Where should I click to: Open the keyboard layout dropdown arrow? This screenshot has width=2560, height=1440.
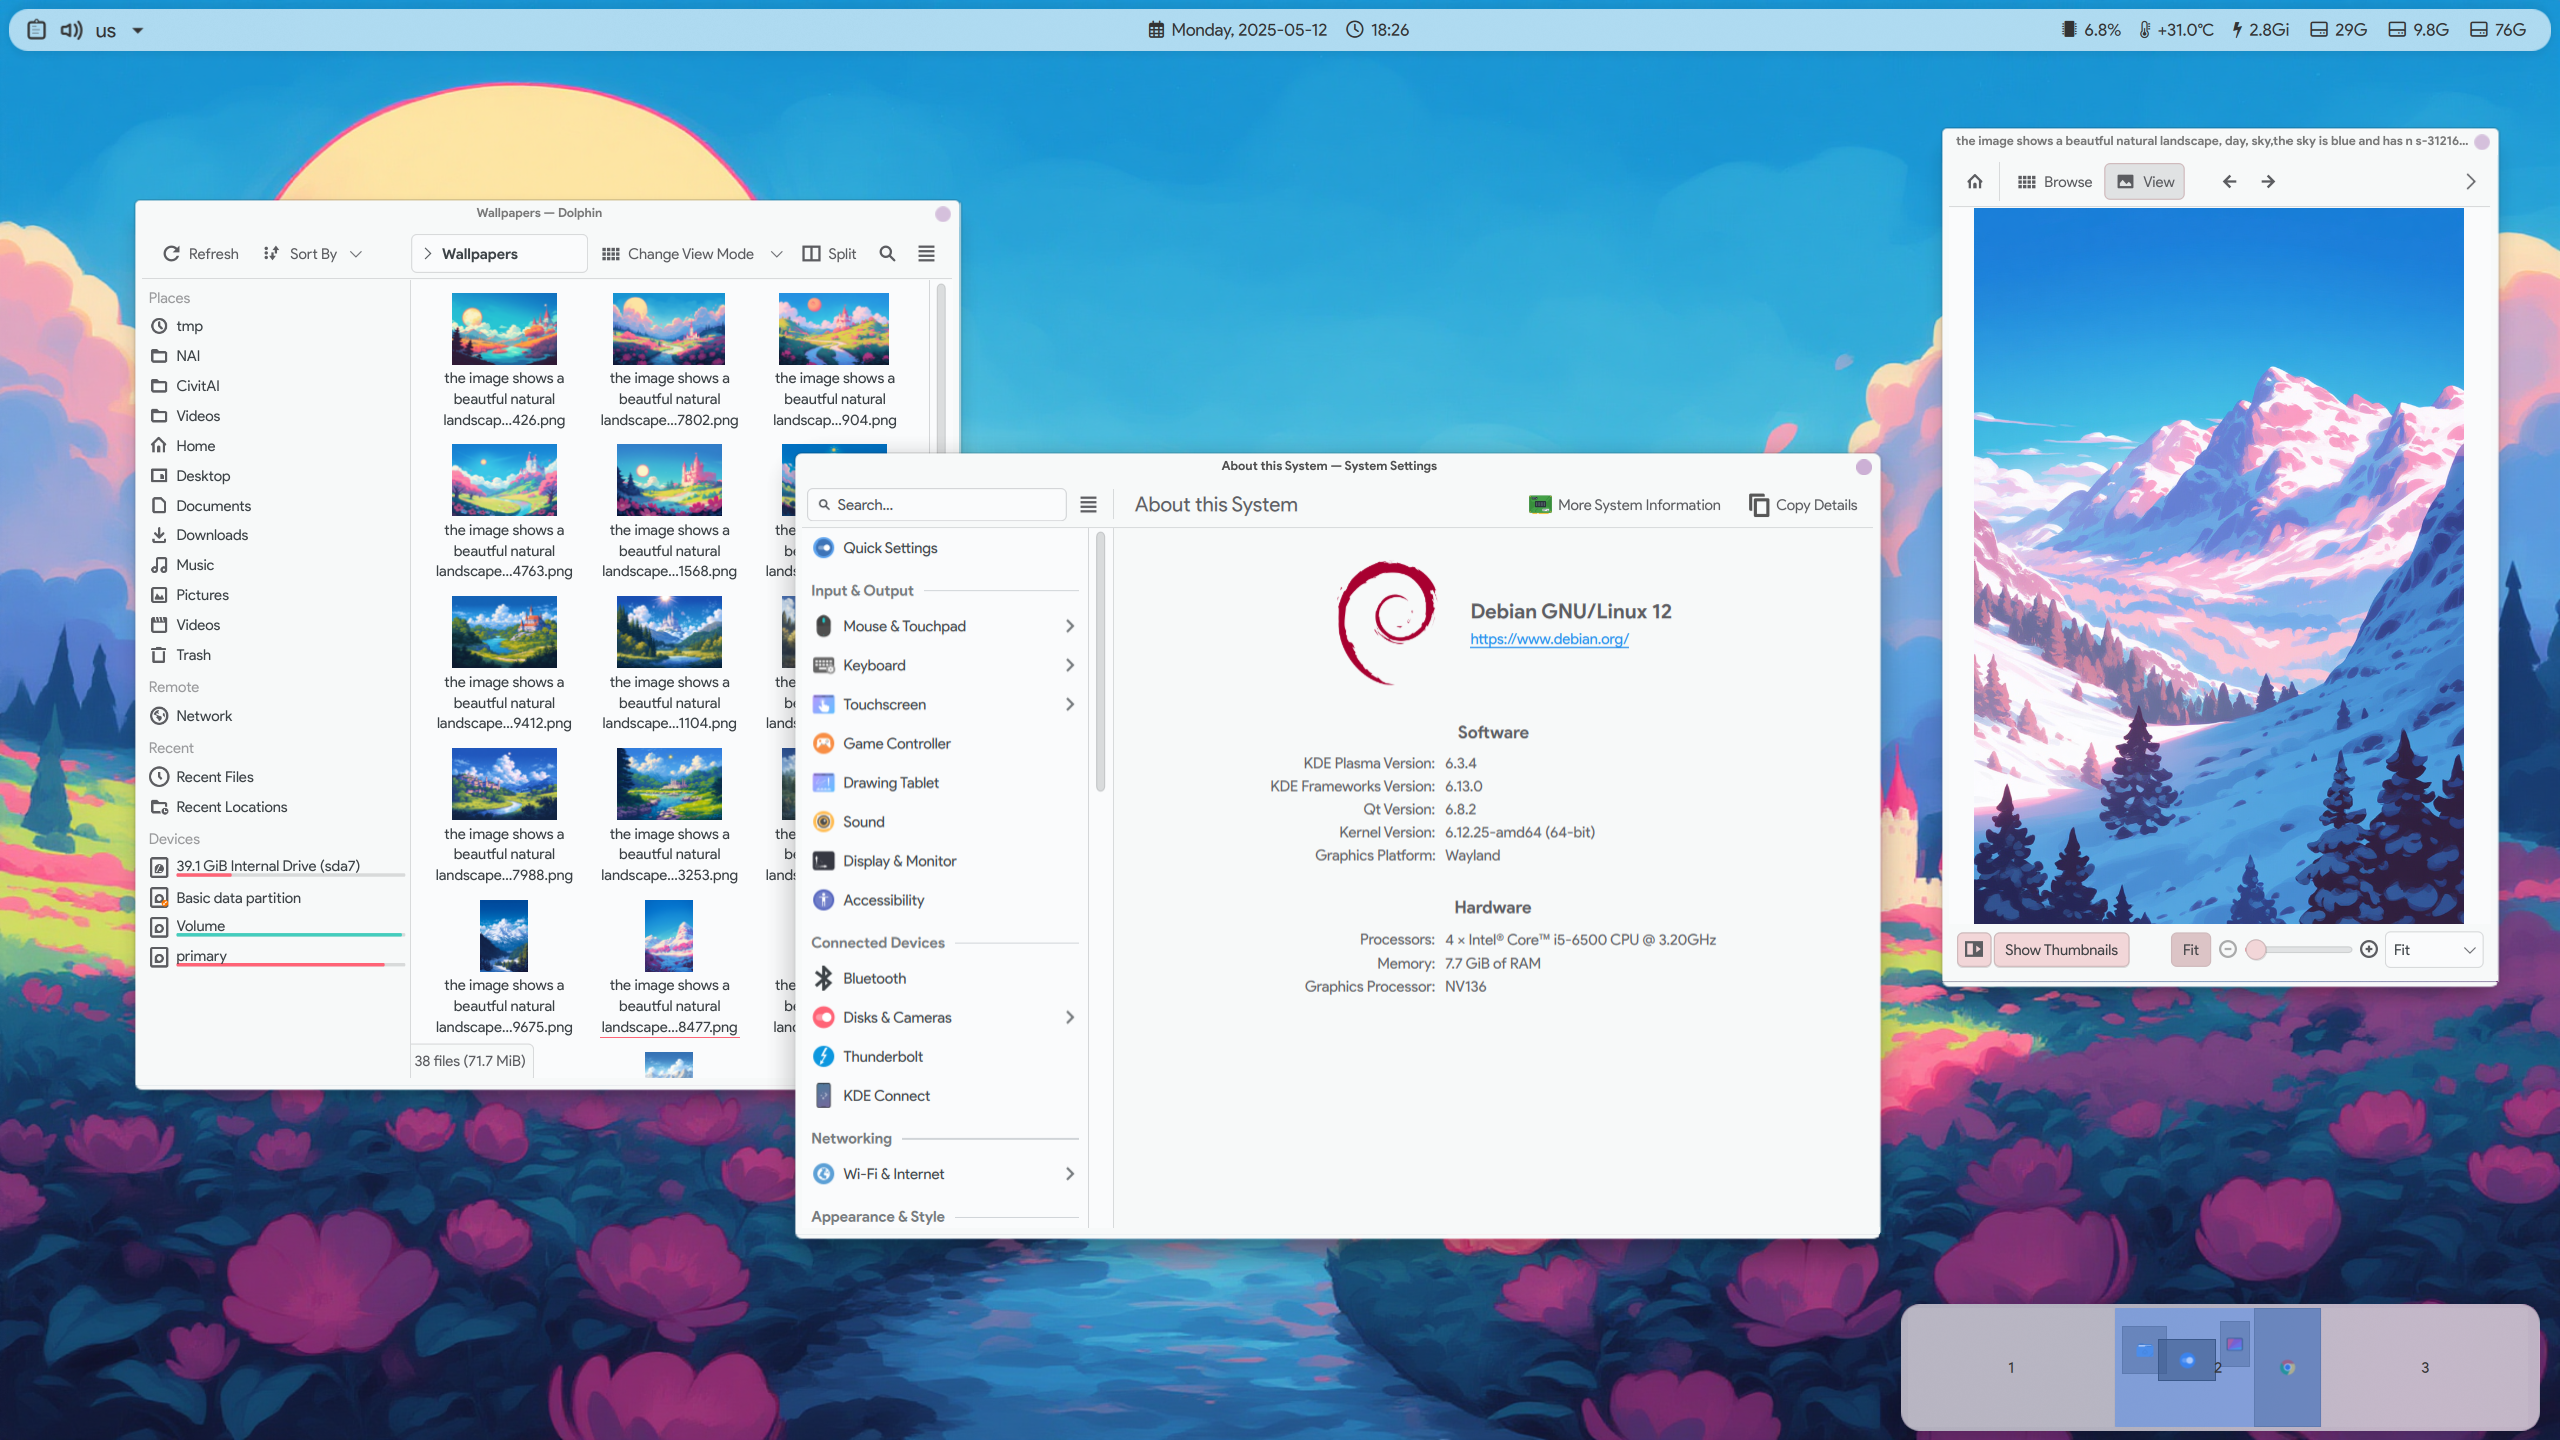click(138, 30)
